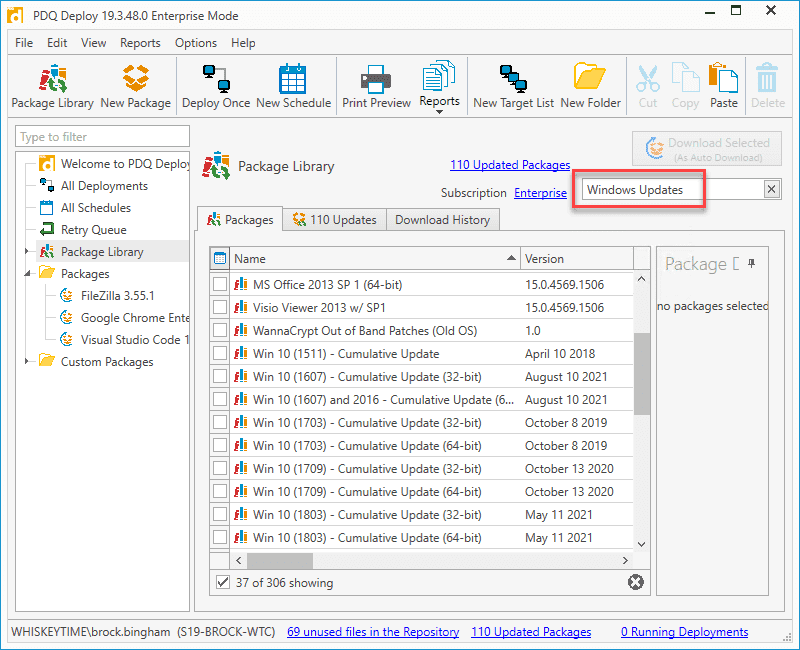Open 0 Running Deployments link
This screenshot has height=650, width=800.
pos(684,632)
